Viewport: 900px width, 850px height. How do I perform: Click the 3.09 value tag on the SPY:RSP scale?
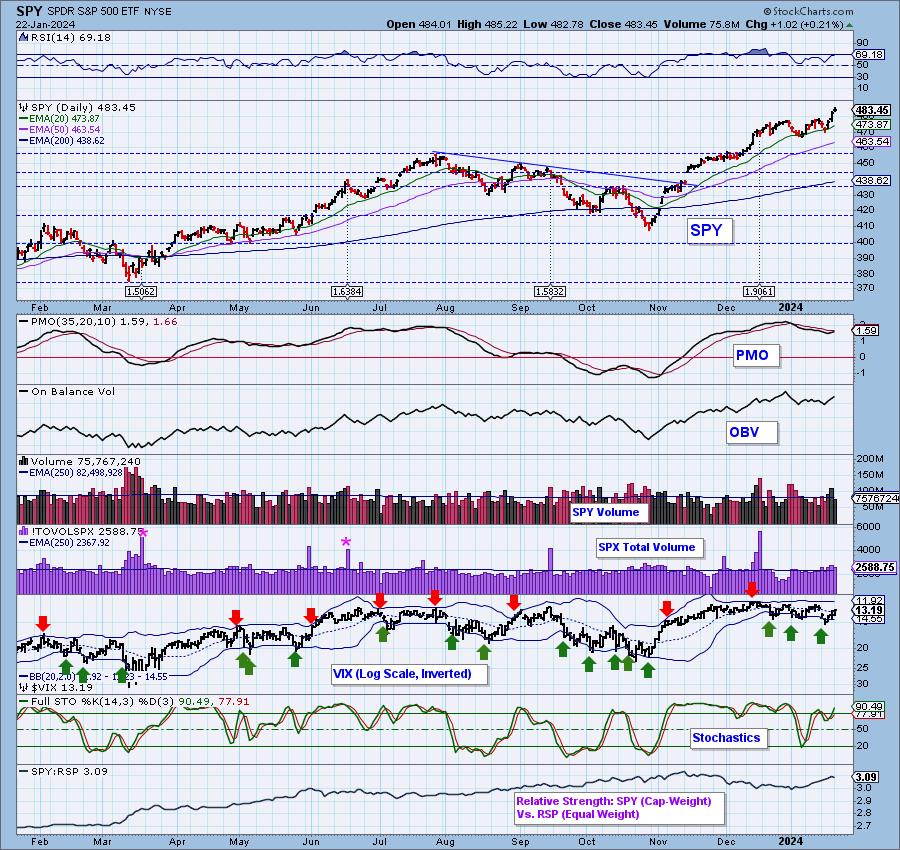[x=867, y=778]
